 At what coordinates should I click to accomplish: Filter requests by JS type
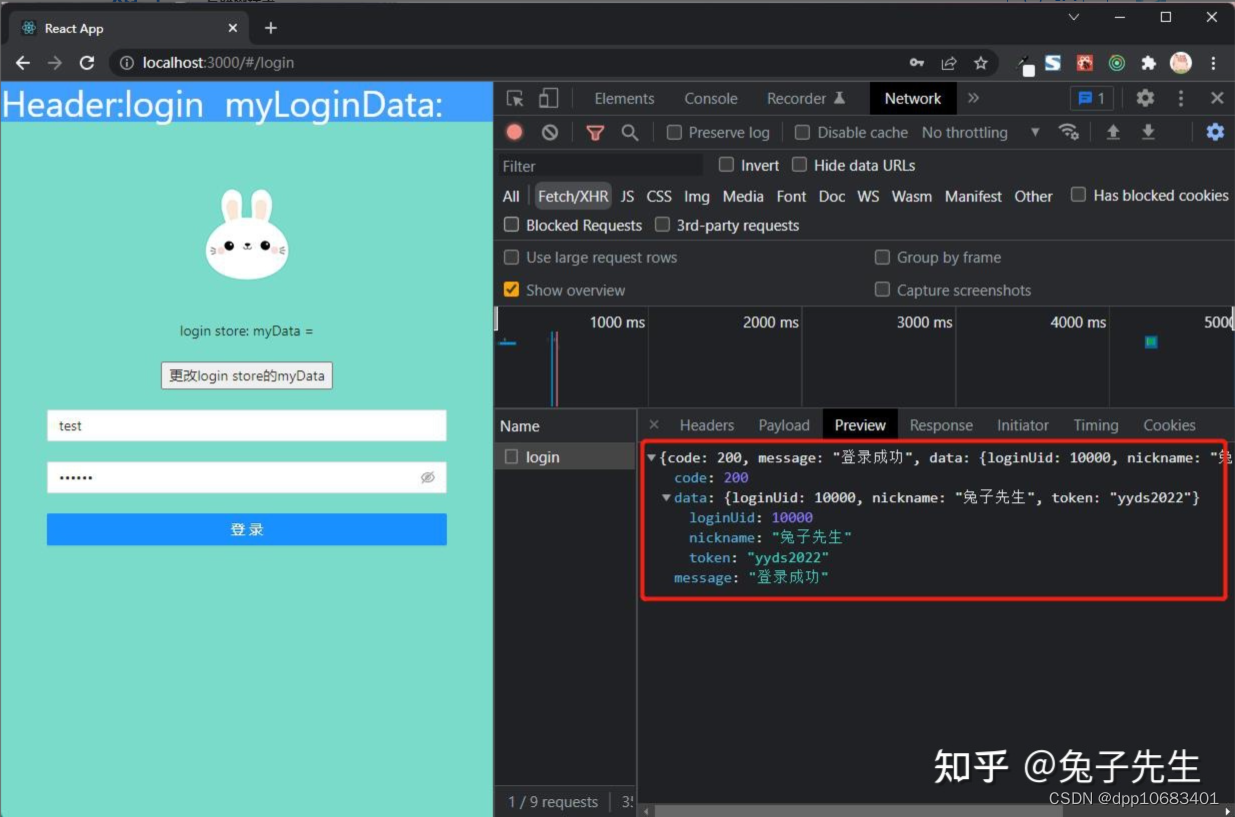pyautogui.click(x=627, y=196)
